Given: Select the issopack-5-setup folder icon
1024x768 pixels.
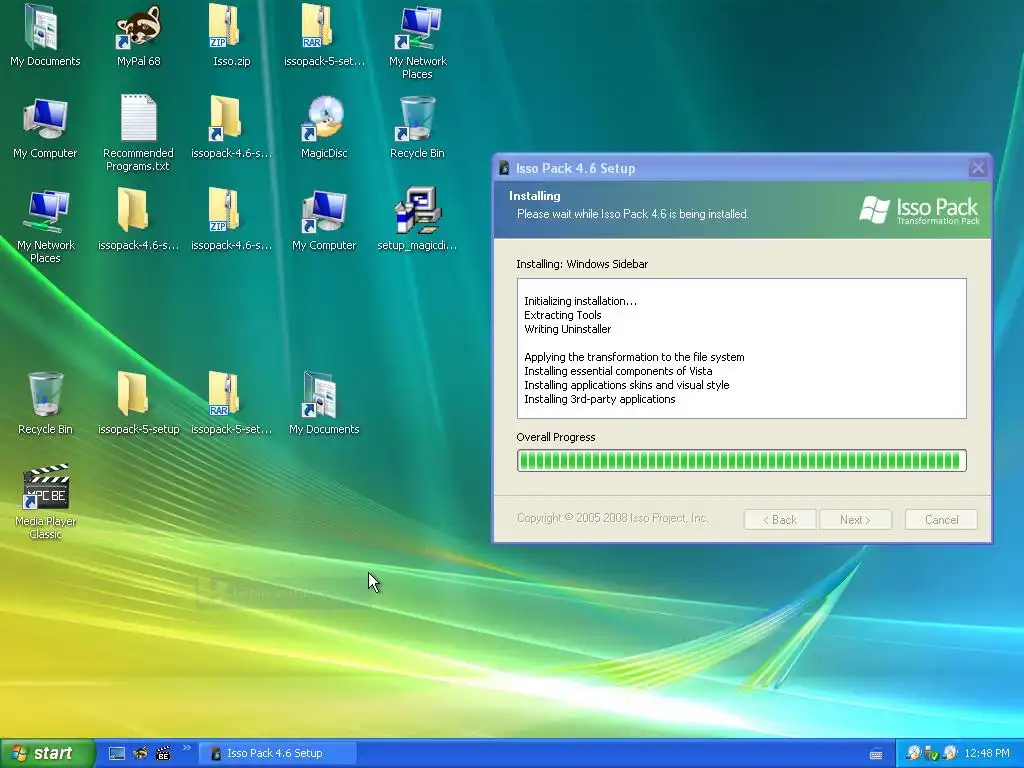Looking at the screenshot, I should [138, 402].
